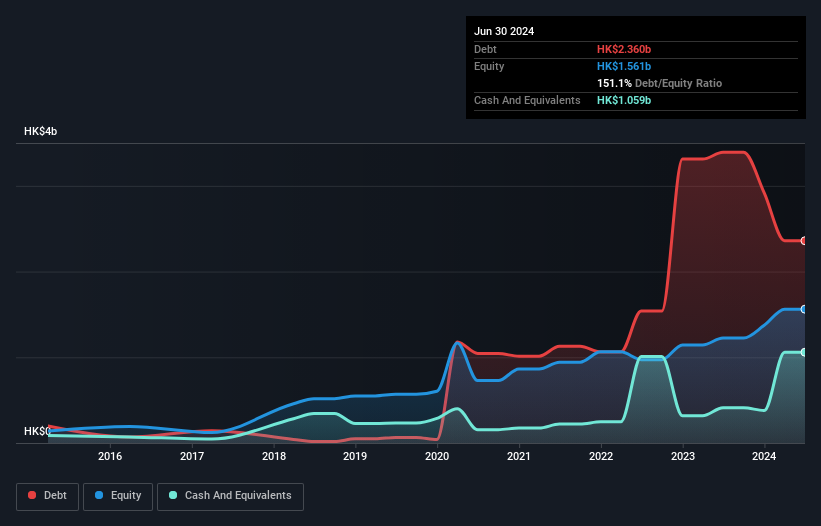Image resolution: width=821 pixels, height=526 pixels.
Task: Click the 2021 x-axis label
Action: (519, 456)
